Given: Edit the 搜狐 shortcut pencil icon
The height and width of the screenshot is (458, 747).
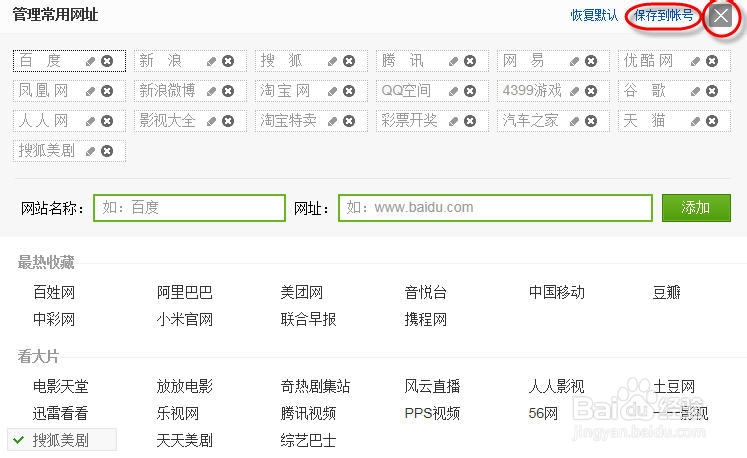Looking at the screenshot, I should click(x=332, y=61).
